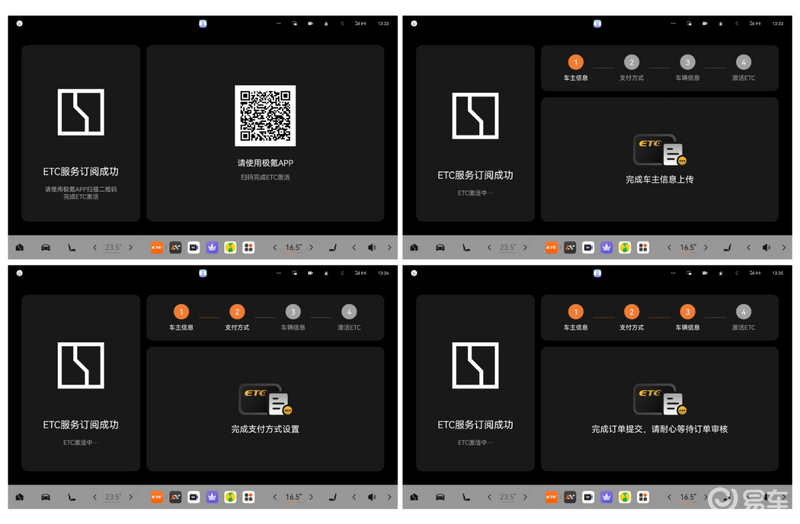This screenshot has height=524, width=800.
Task: Tap home icon in 完成车主信息上传 screen dock
Action: [414, 247]
